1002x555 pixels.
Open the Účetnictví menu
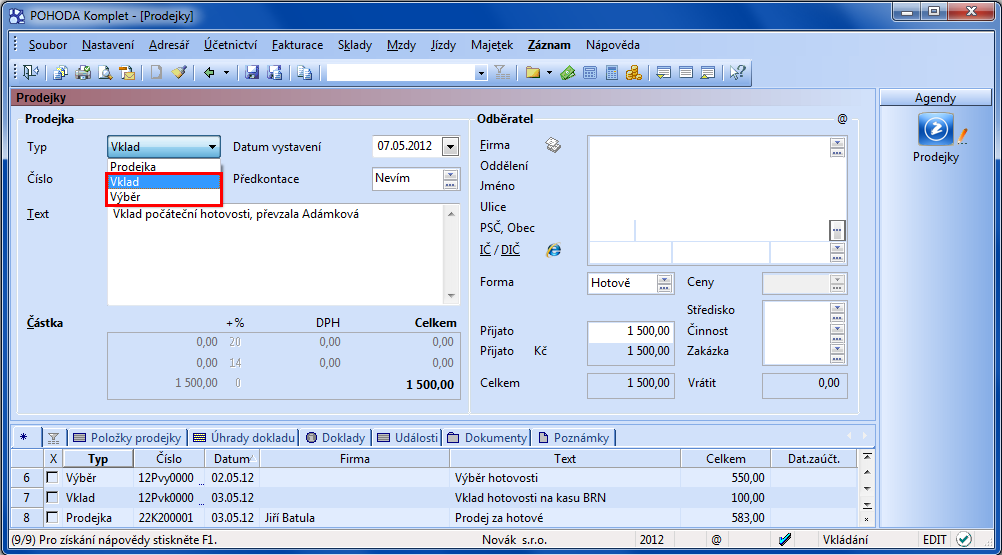[x=230, y=45]
